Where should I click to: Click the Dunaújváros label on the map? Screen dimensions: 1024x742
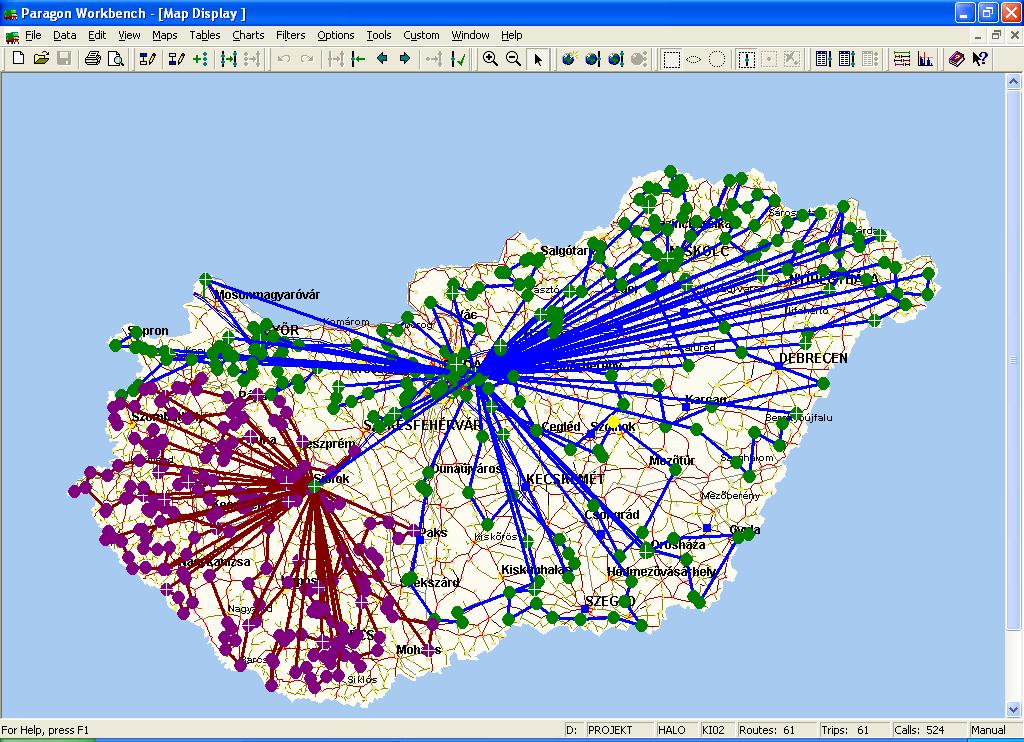466,469
